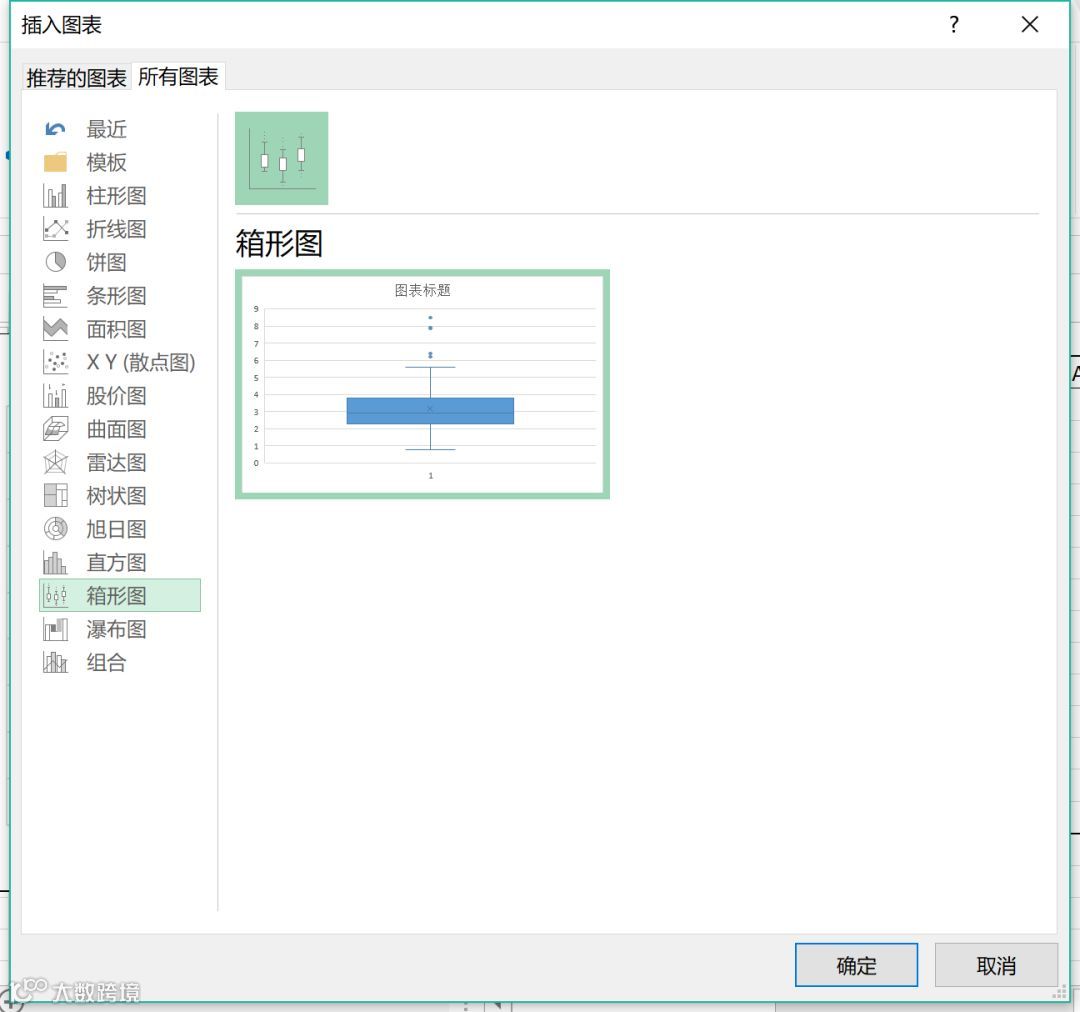Image resolution: width=1080 pixels, height=1012 pixels.
Task: Select the XY Scatter (散点图) icon
Action: (55, 362)
